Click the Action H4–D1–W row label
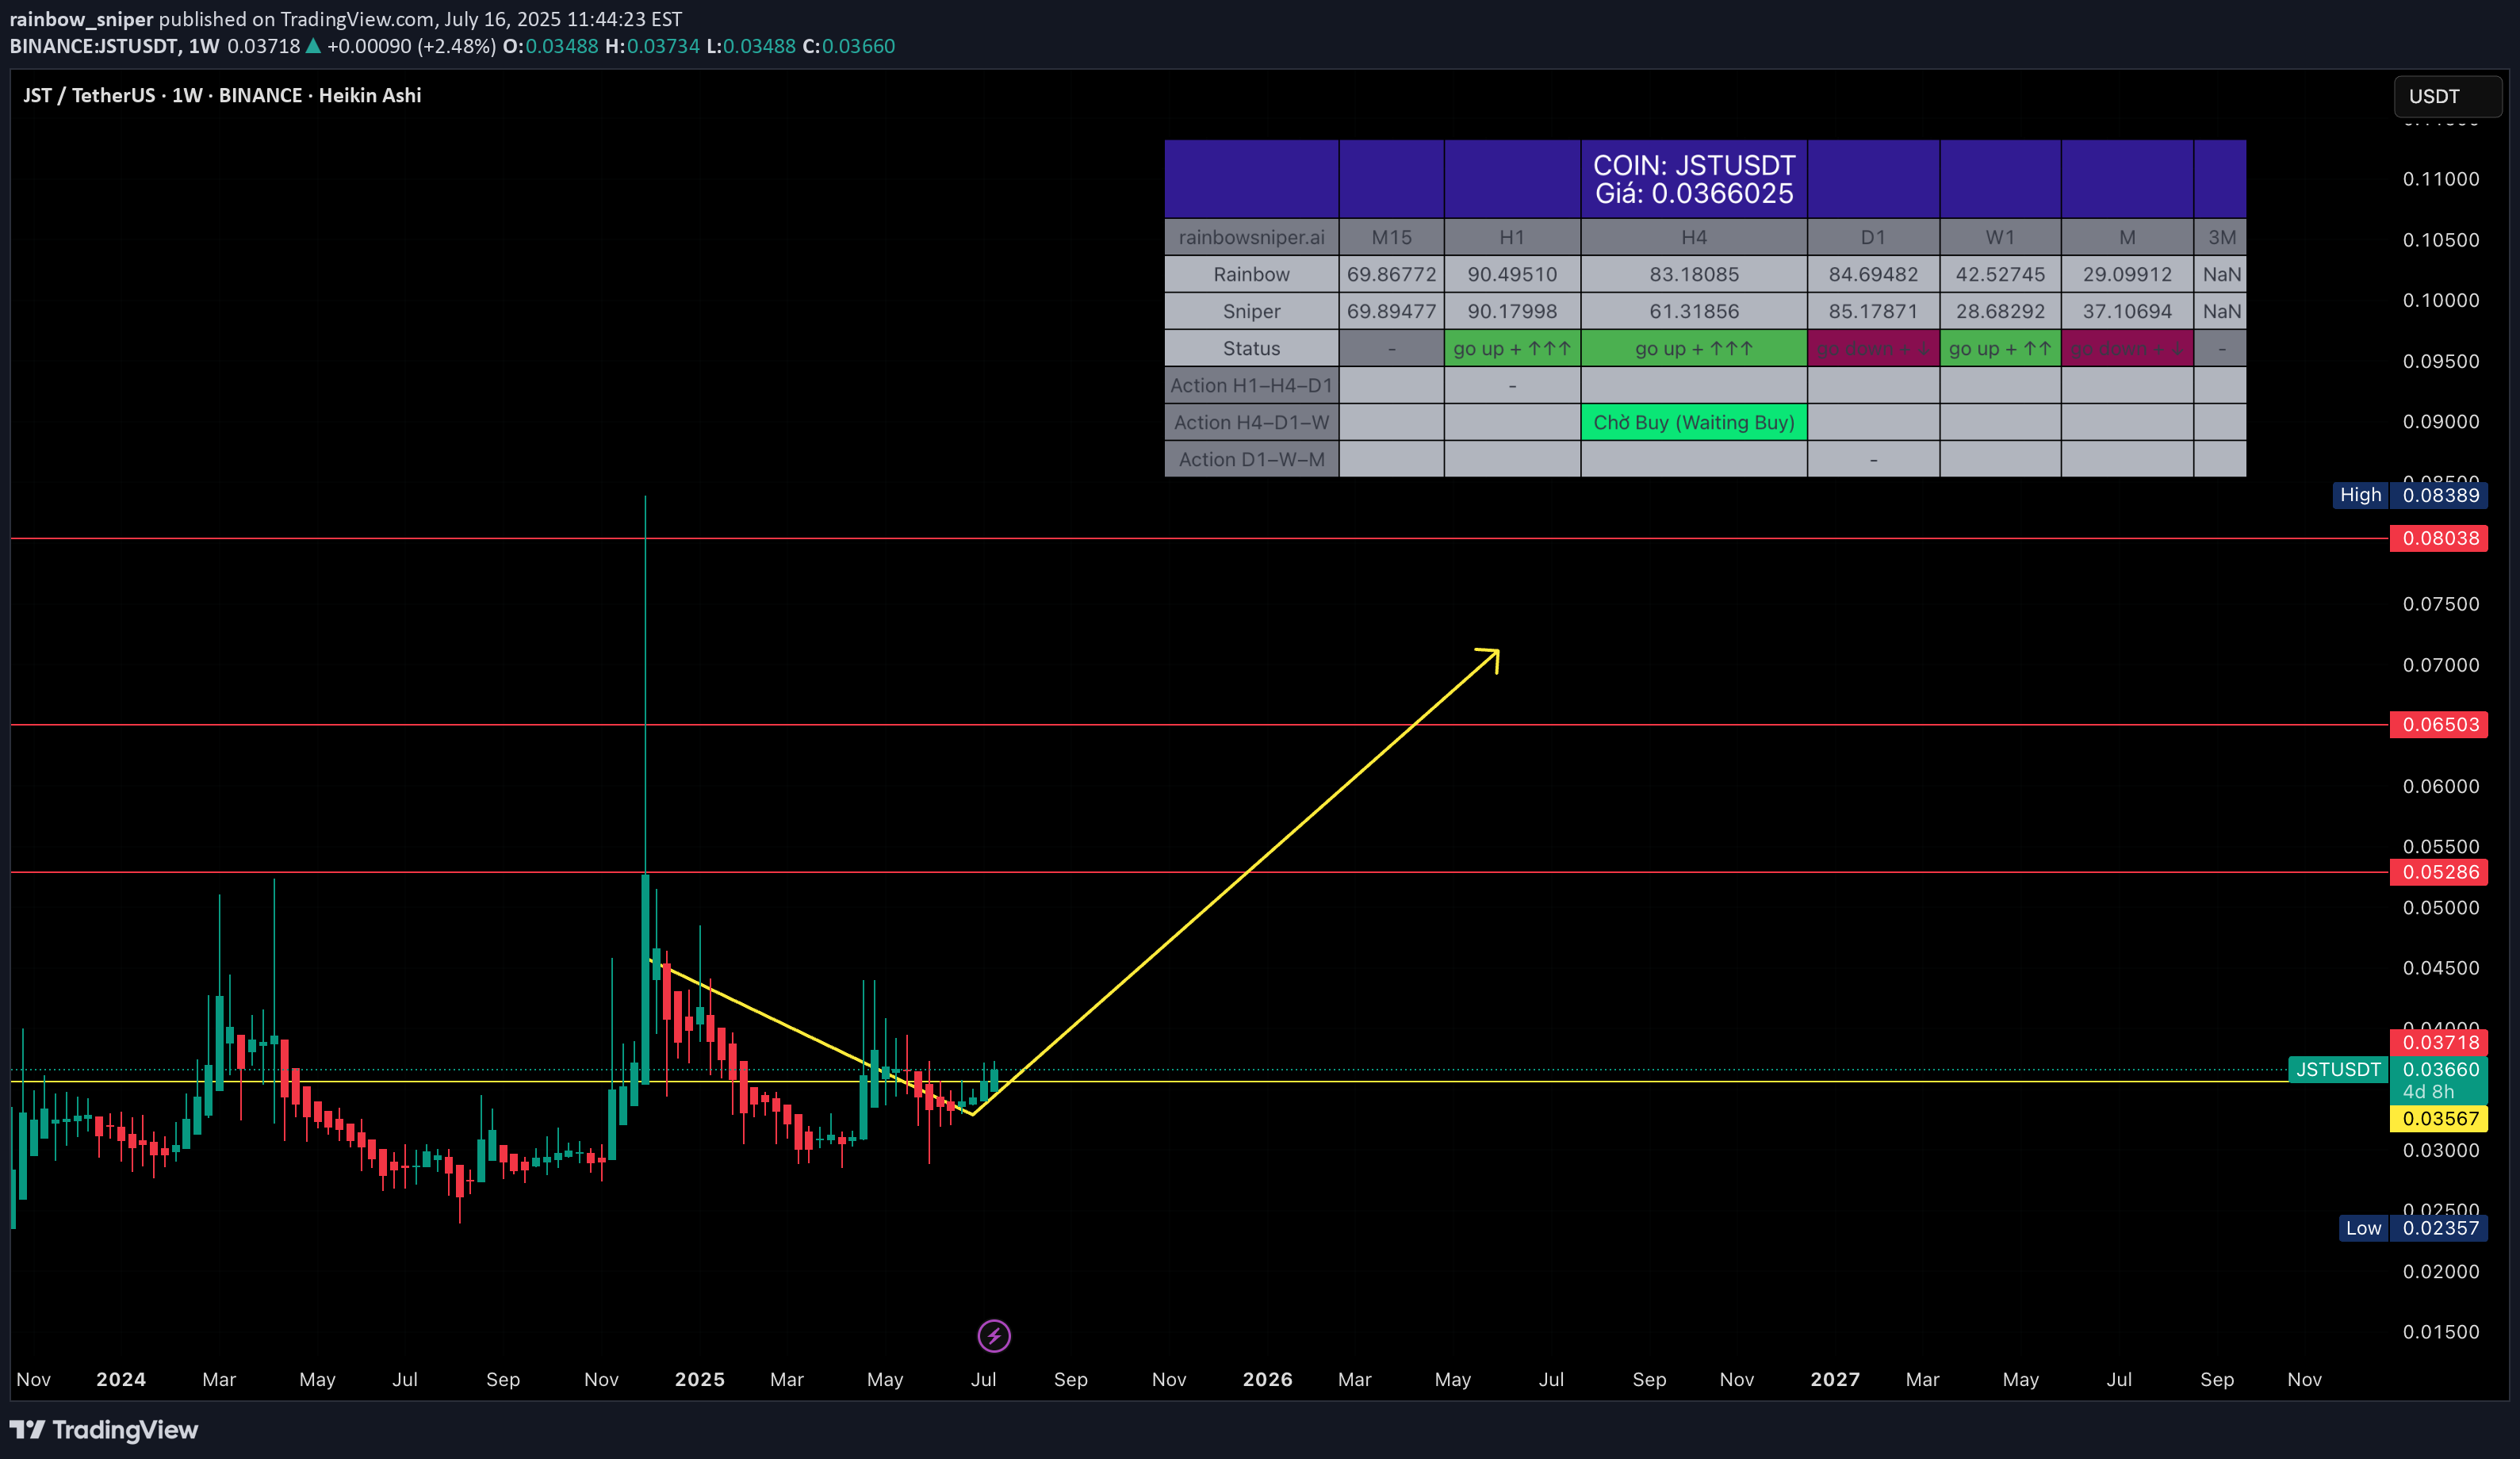Viewport: 2520px width, 1459px height. point(1251,422)
